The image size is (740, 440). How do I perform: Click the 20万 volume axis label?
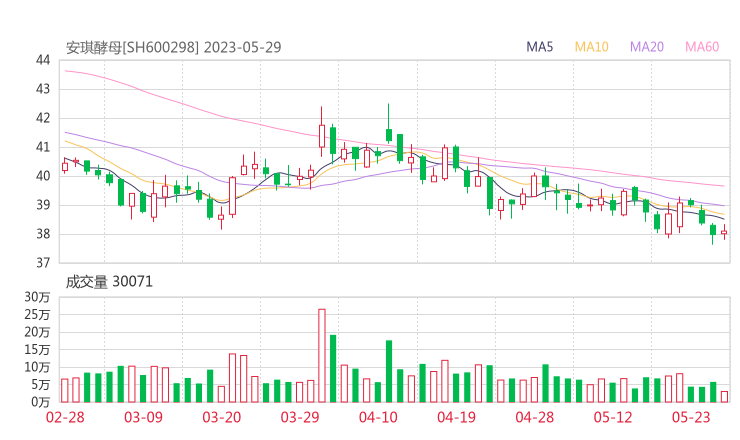tap(37, 332)
